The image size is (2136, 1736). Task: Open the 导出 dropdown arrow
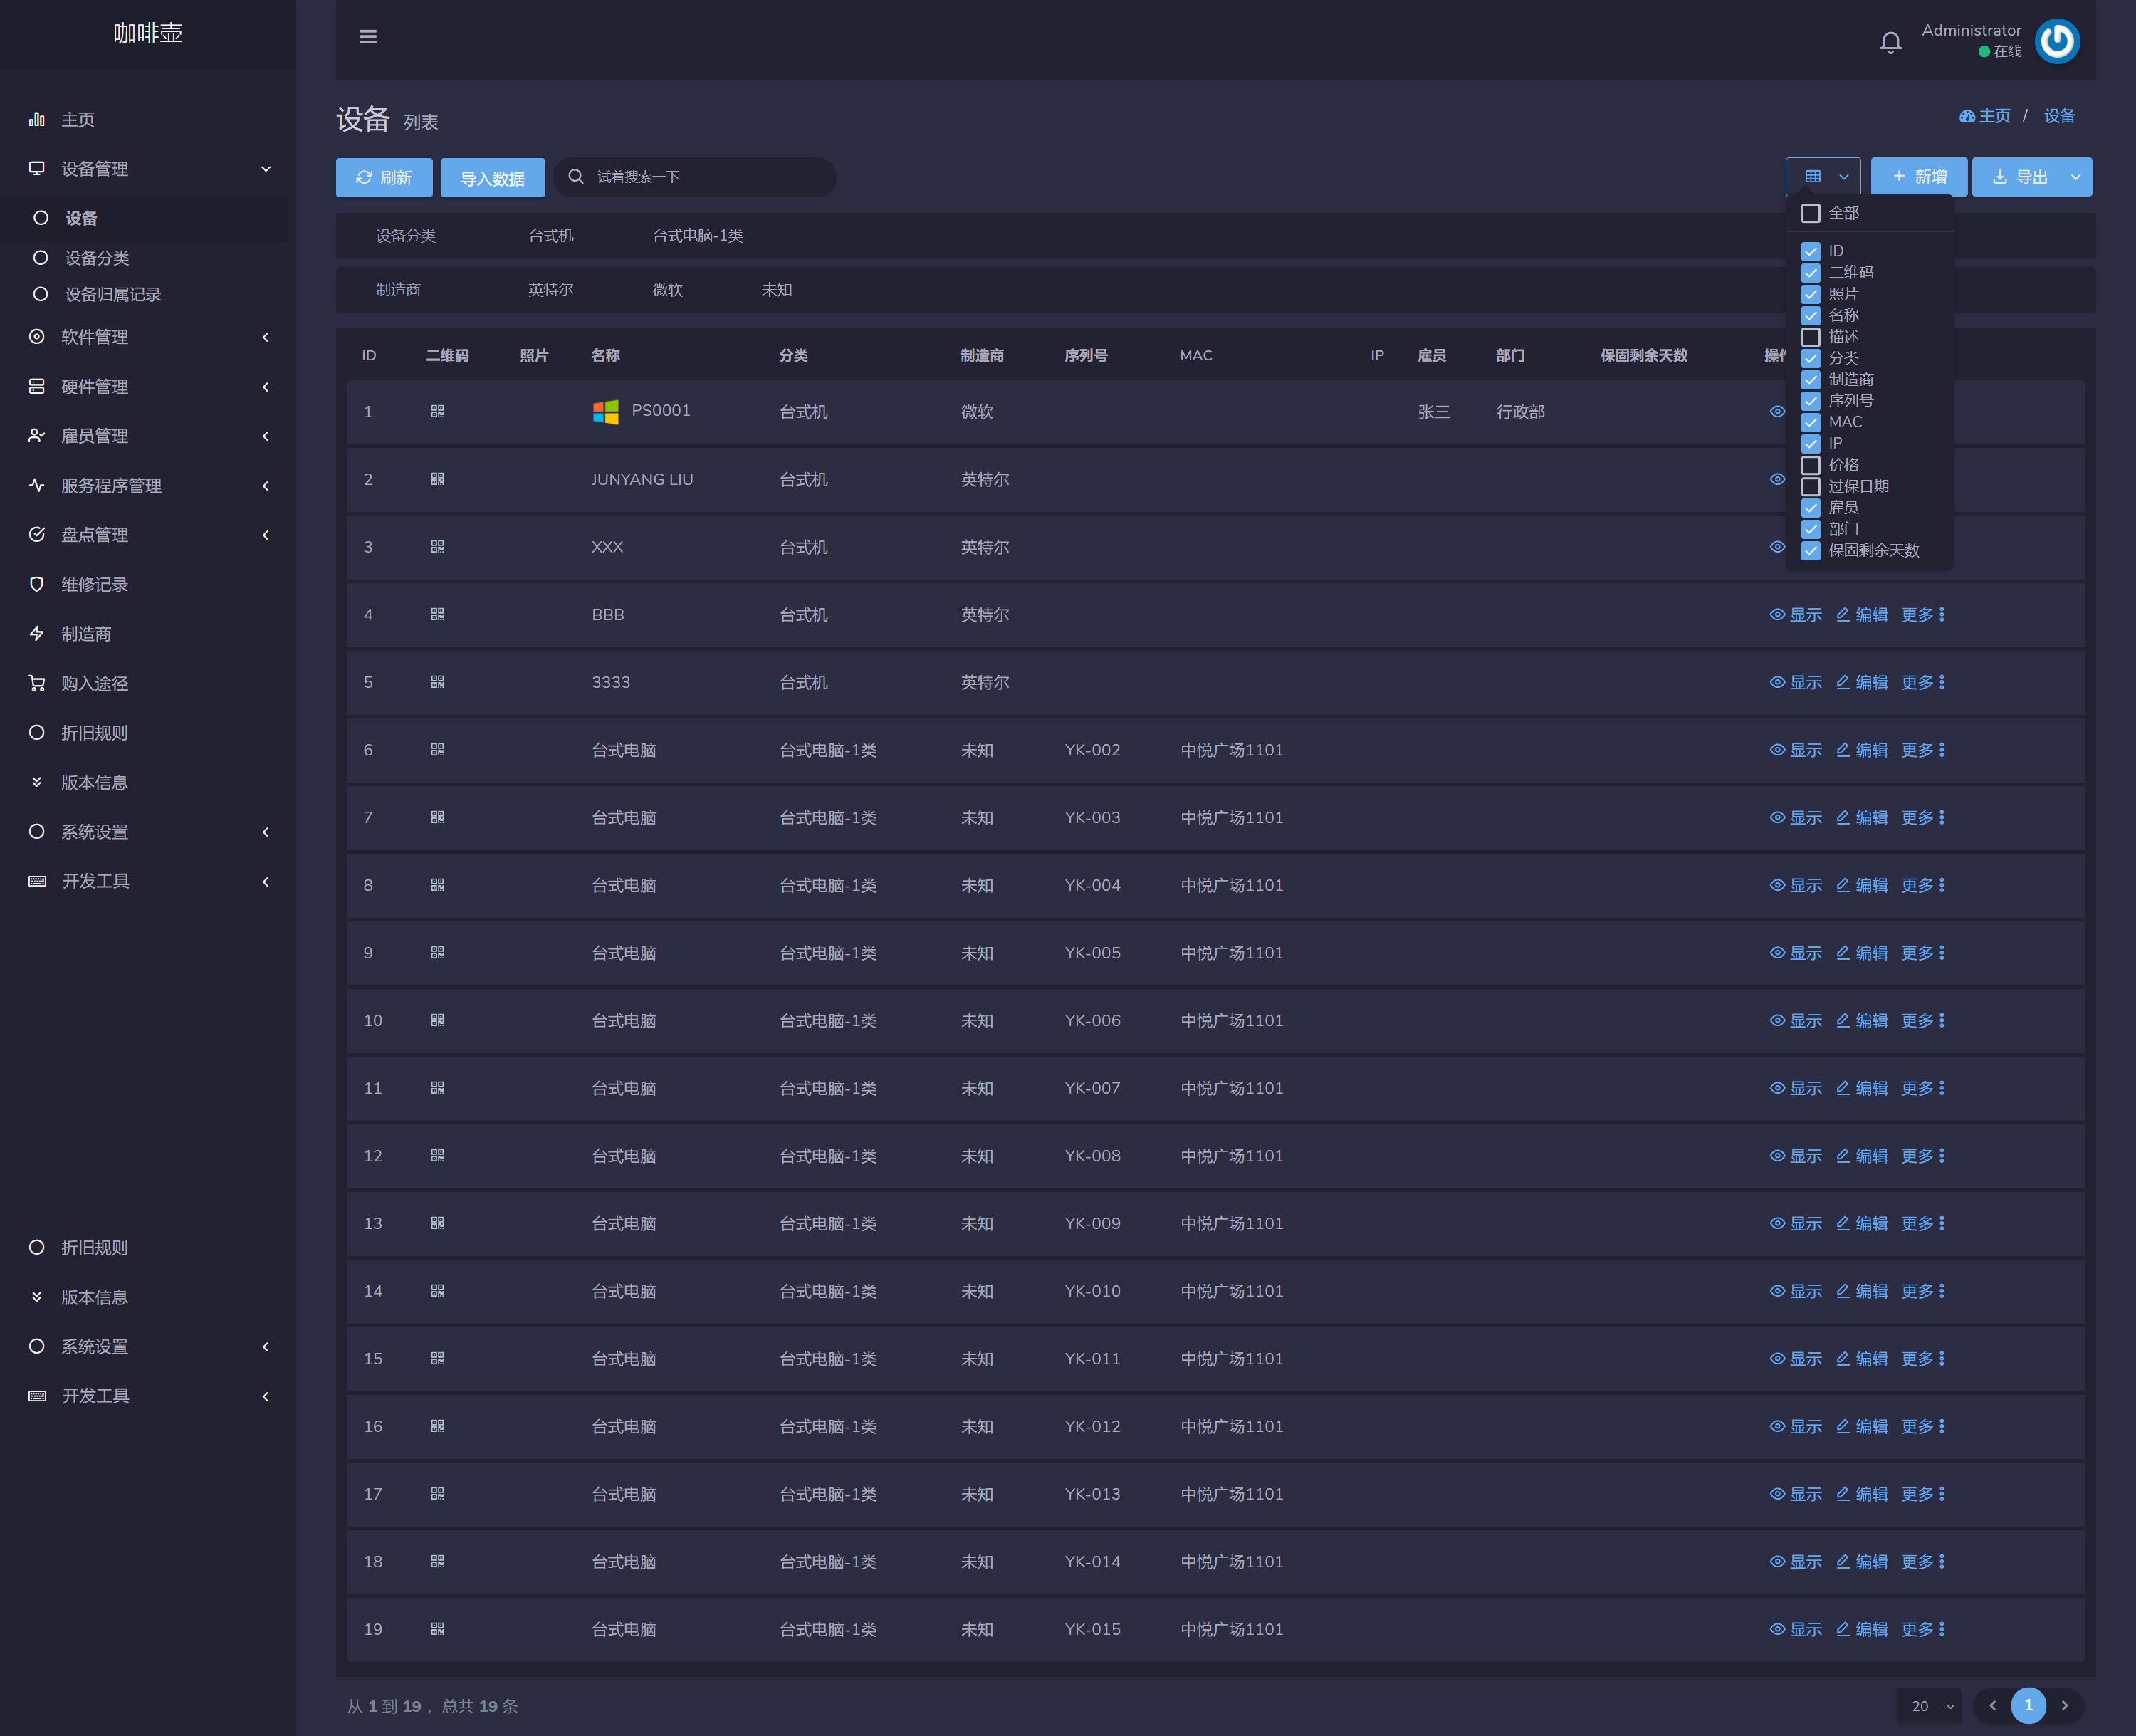(2076, 177)
